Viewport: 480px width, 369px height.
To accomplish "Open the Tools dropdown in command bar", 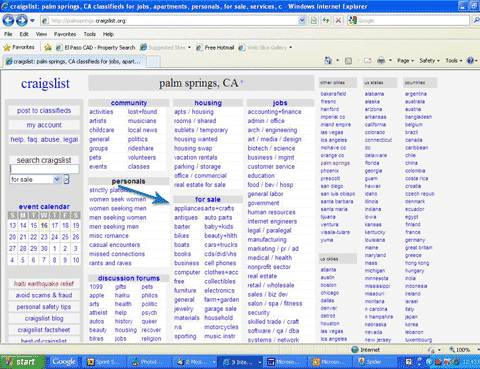I will (454, 61).
